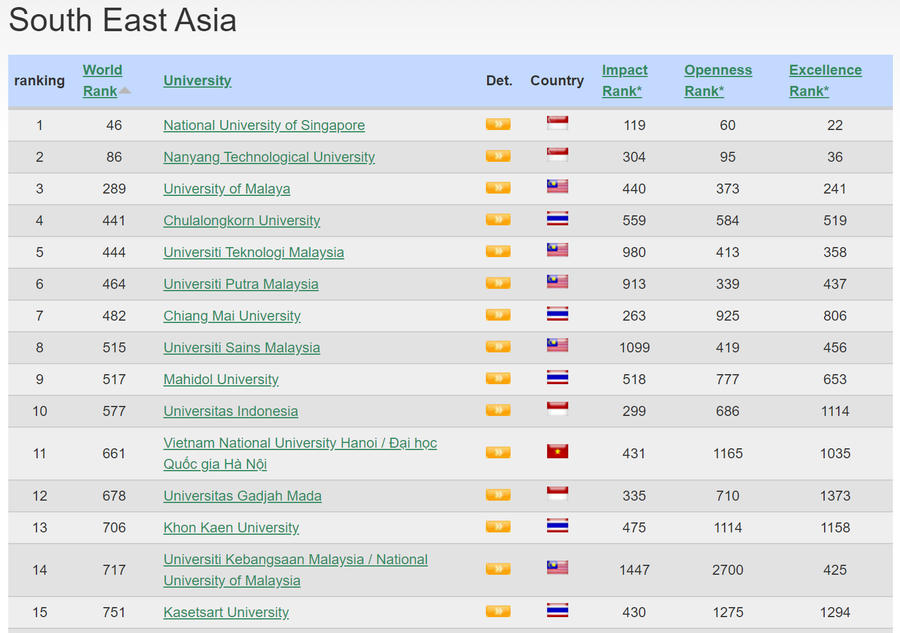Open details for Chiang Mai University
This screenshot has width=900, height=633.
pos(497,315)
